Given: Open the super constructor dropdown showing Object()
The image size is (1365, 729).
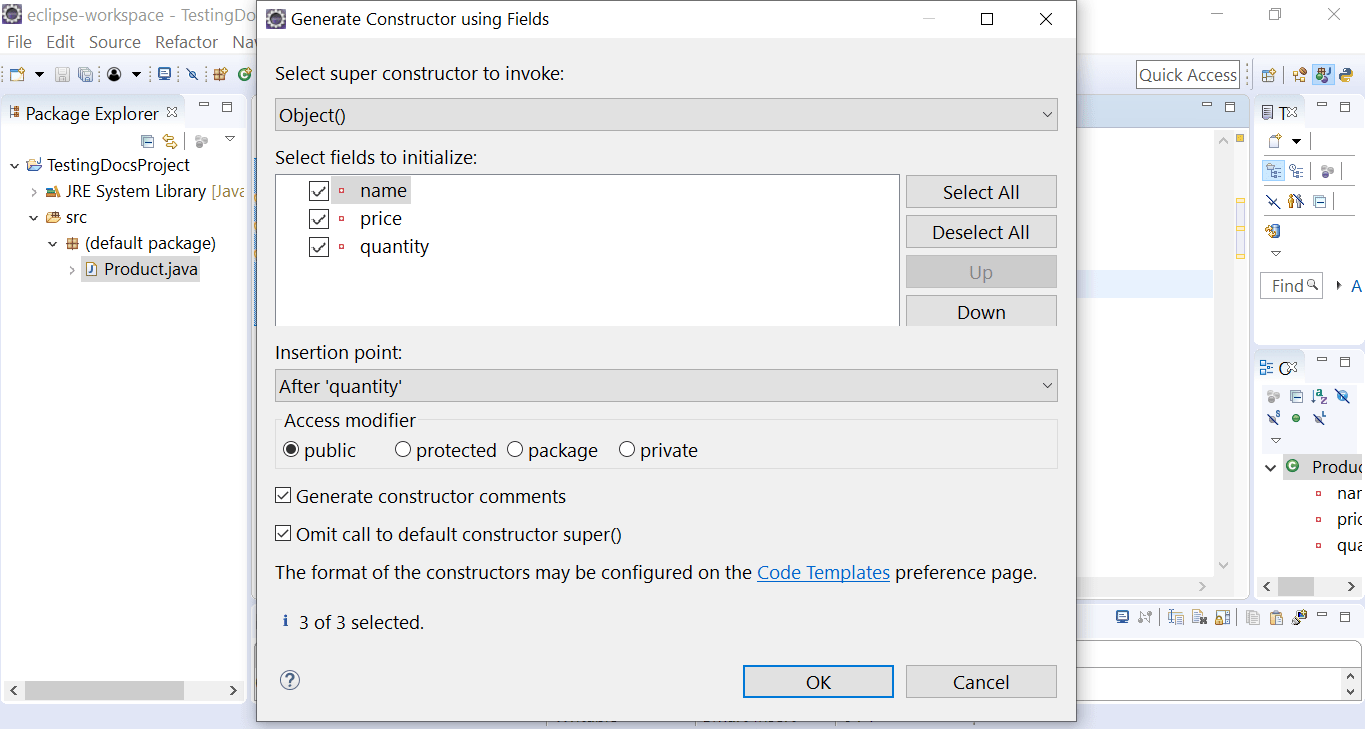Looking at the screenshot, I should point(1046,114).
